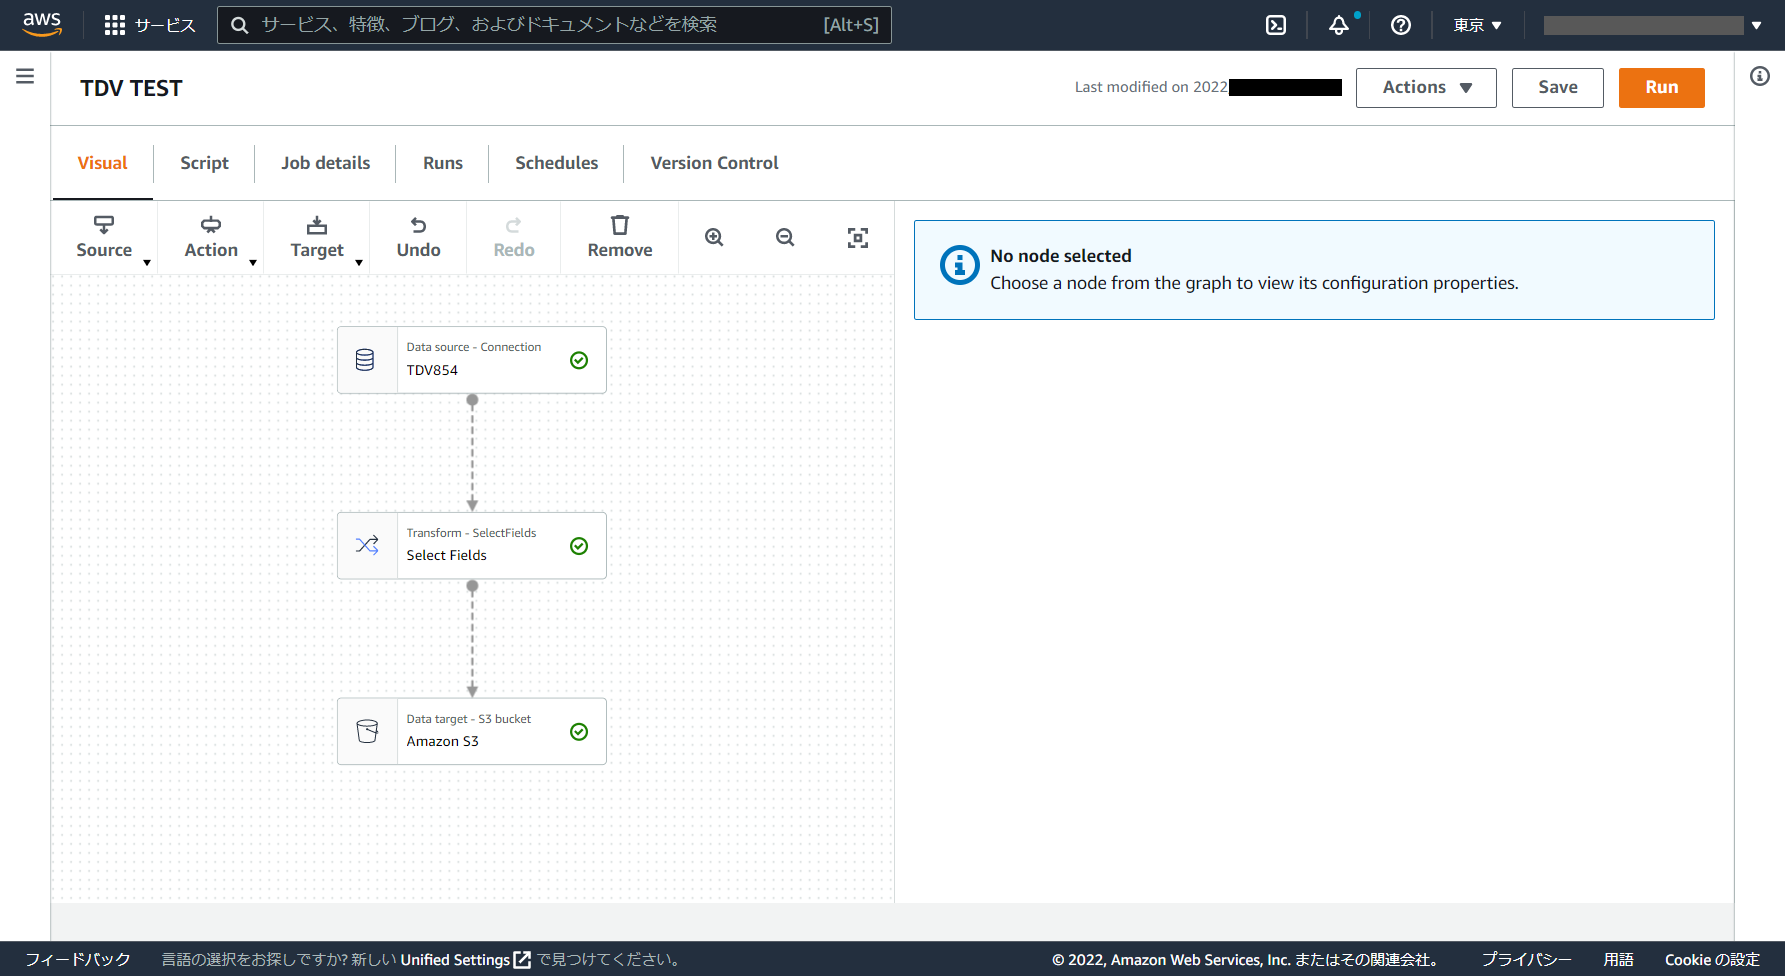The image size is (1785, 976).
Task: Add a Source node from toolbar
Action: pyautogui.click(x=104, y=238)
